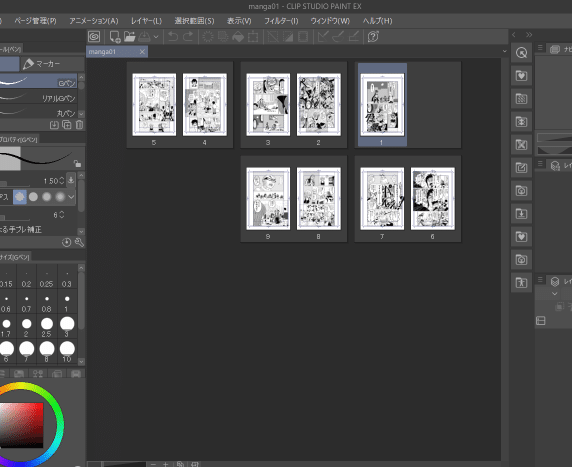Viewport: 572px width, 467px height.
Task: Select the リアルGペン sub tool
Action: pos(38,96)
